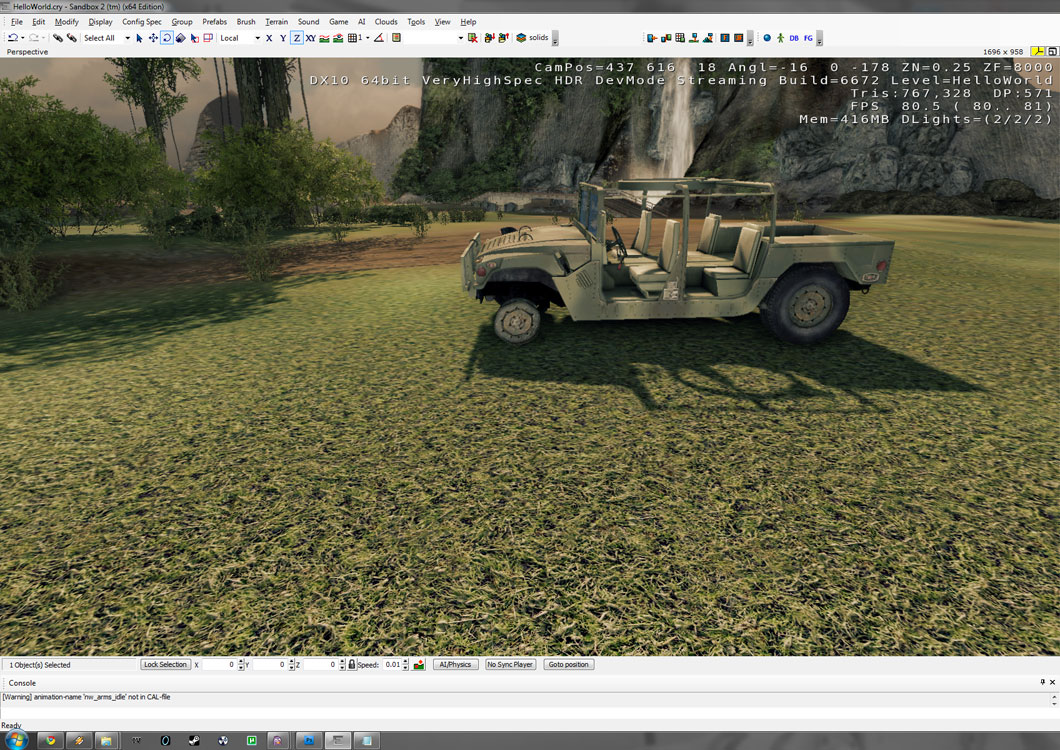
Task: Click the Unlink objects icon
Action: point(72,38)
